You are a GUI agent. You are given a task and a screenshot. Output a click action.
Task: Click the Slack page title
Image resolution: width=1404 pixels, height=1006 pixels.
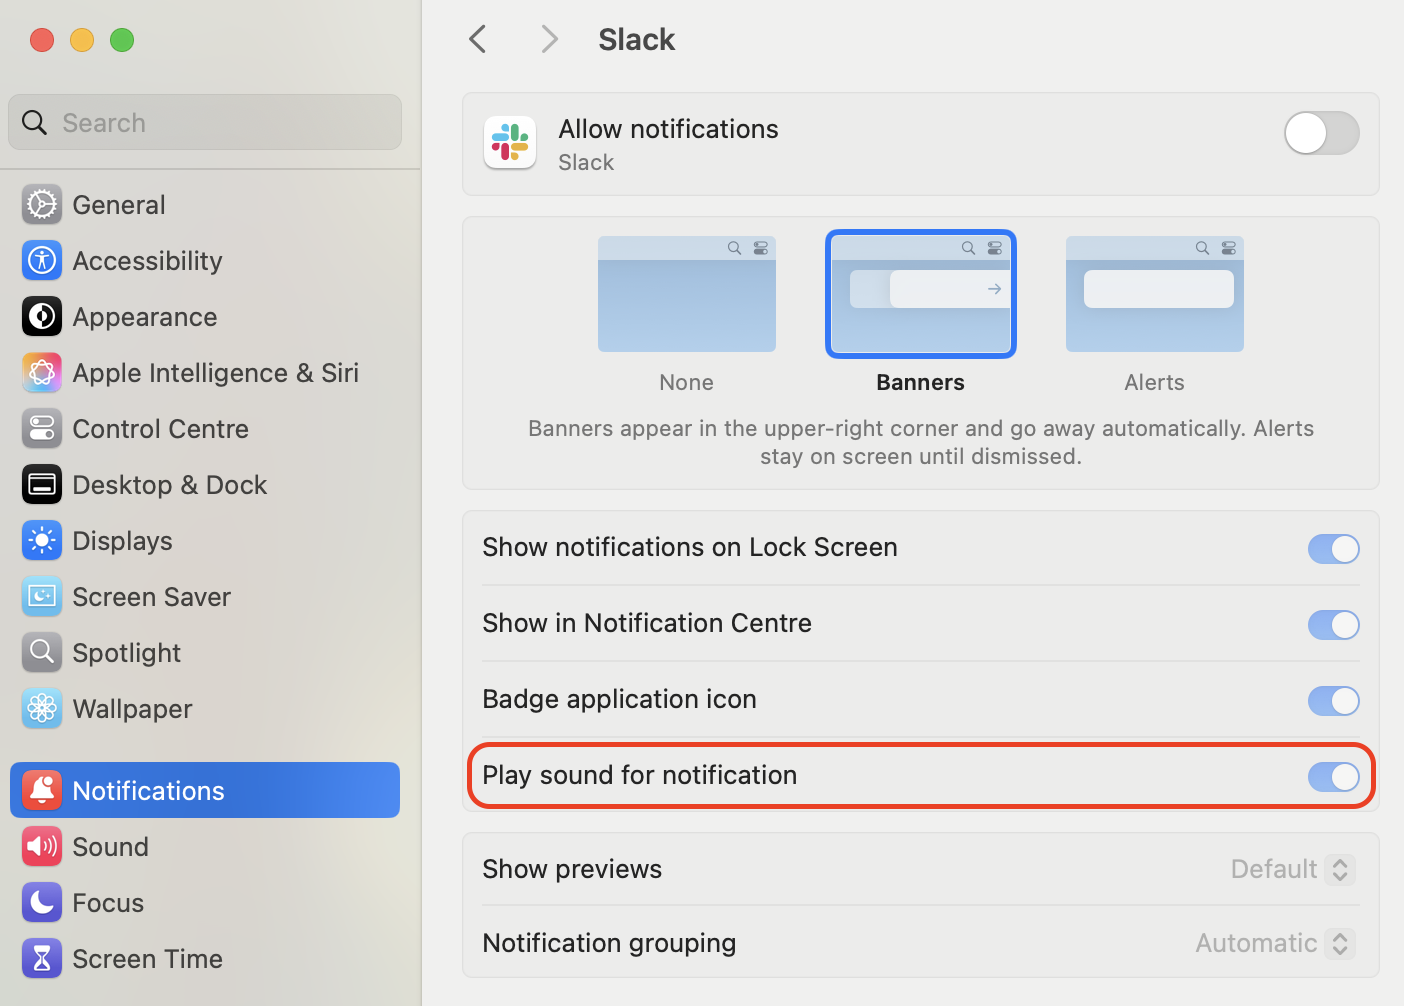tap(637, 40)
